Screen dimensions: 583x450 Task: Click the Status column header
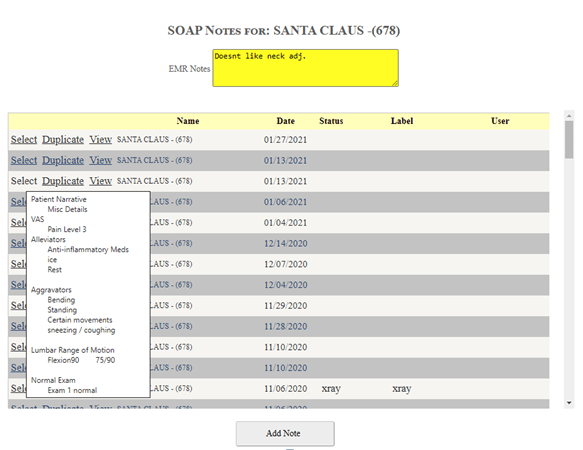pyautogui.click(x=331, y=121)
